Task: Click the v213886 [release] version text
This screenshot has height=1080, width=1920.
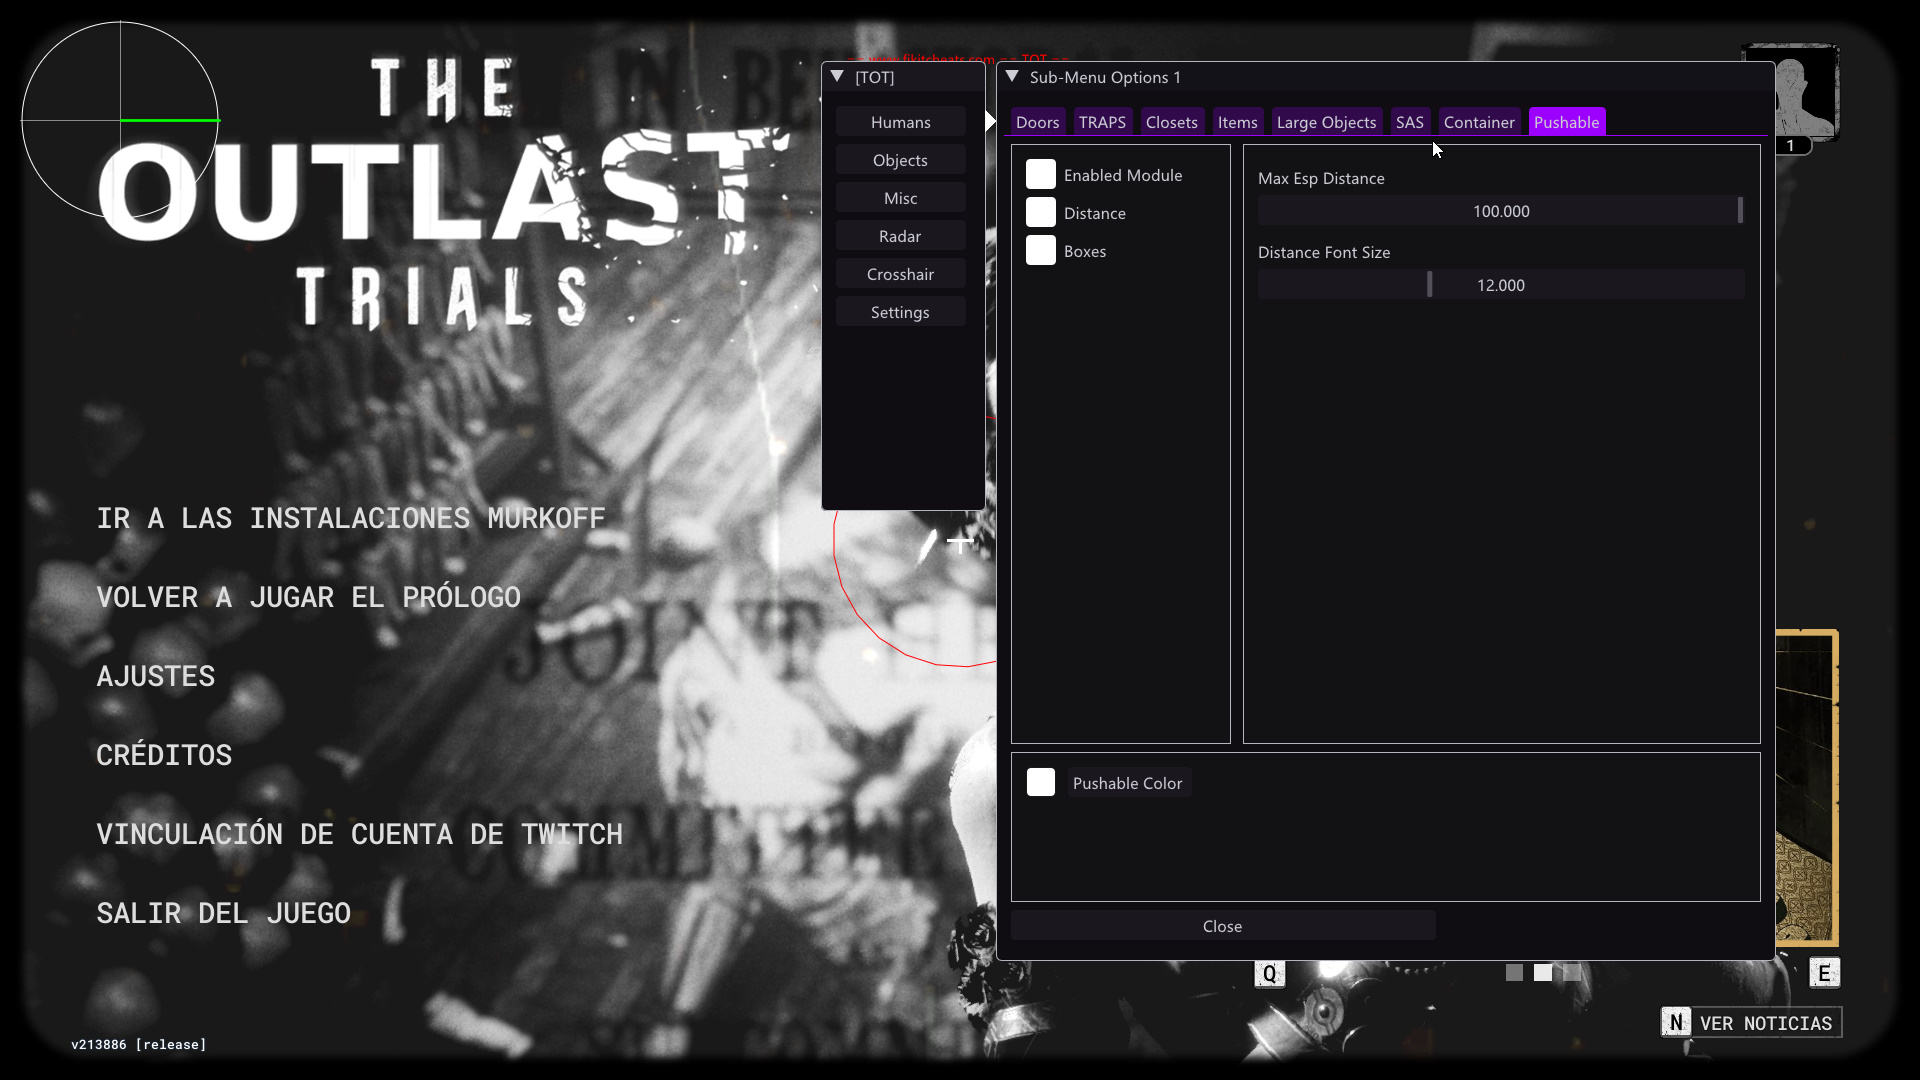Action: pos(139,1044)
